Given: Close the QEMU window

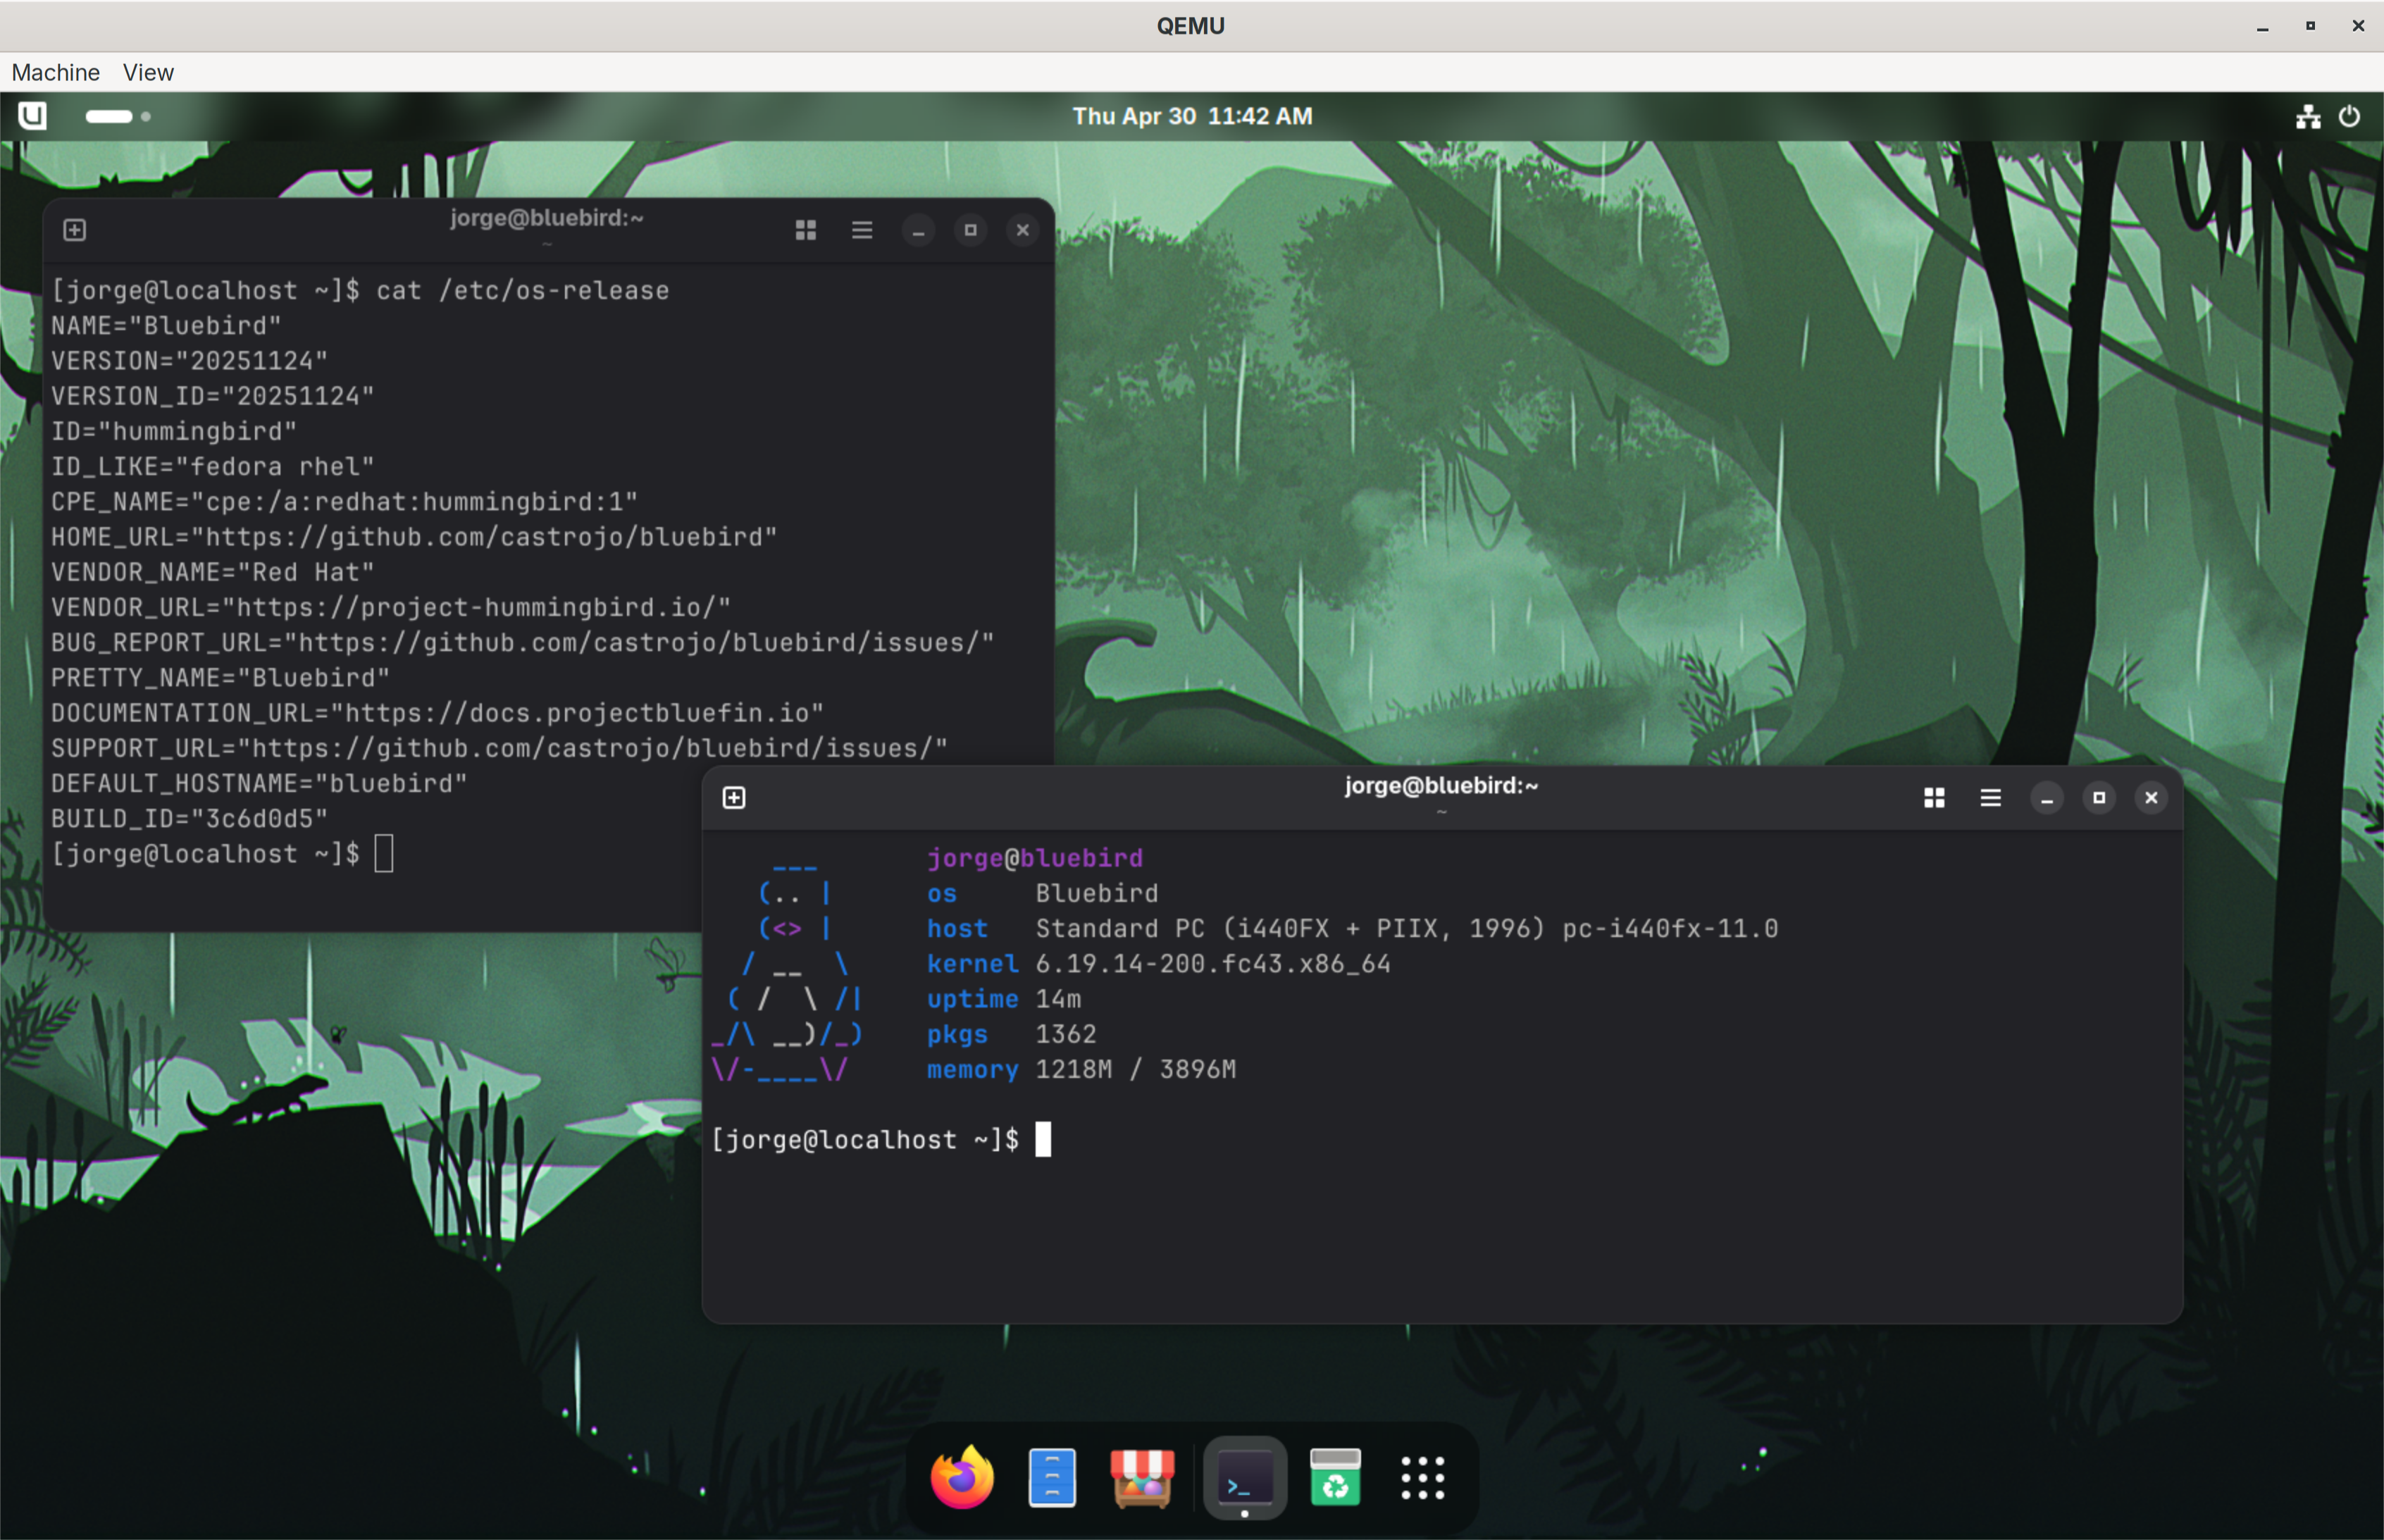Looking at the screenshot, I should pyautogui.click(x=2358, y=26).
